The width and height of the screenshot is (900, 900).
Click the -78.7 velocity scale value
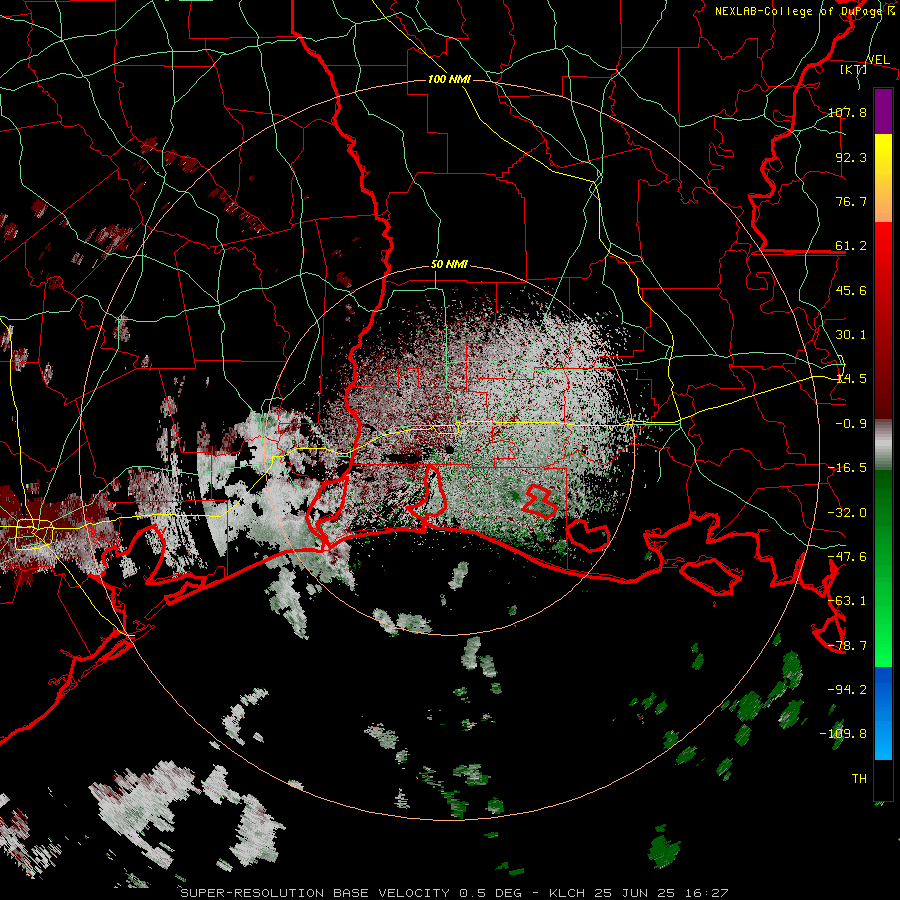[x=847, y=646]
